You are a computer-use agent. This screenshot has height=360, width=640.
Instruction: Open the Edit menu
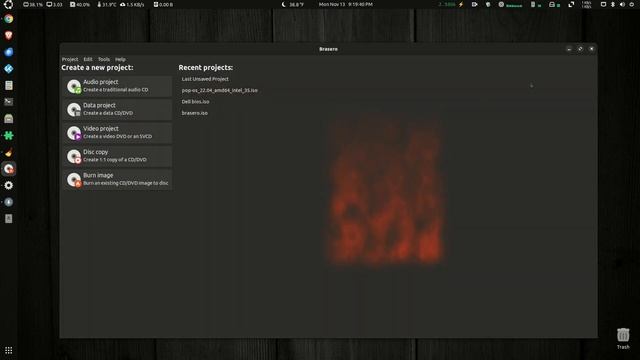click(x=88, y=59)
